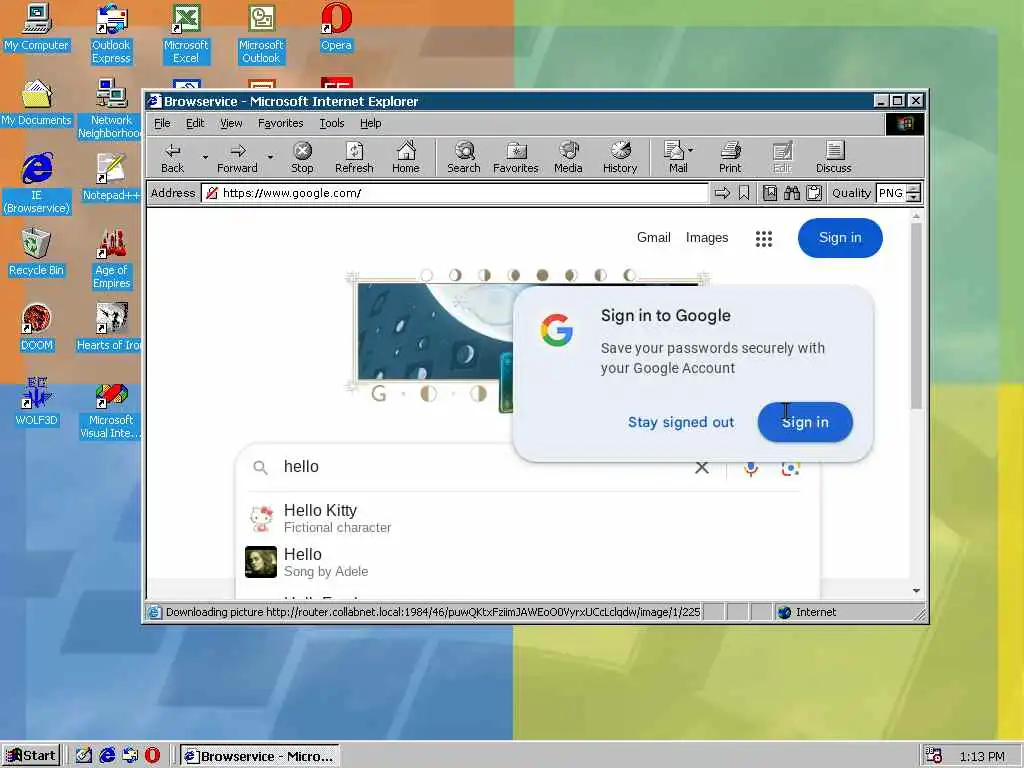Expand the Back button history dropdown arrow
This screenshot has height=768, width=1024.
coord(205,157)
